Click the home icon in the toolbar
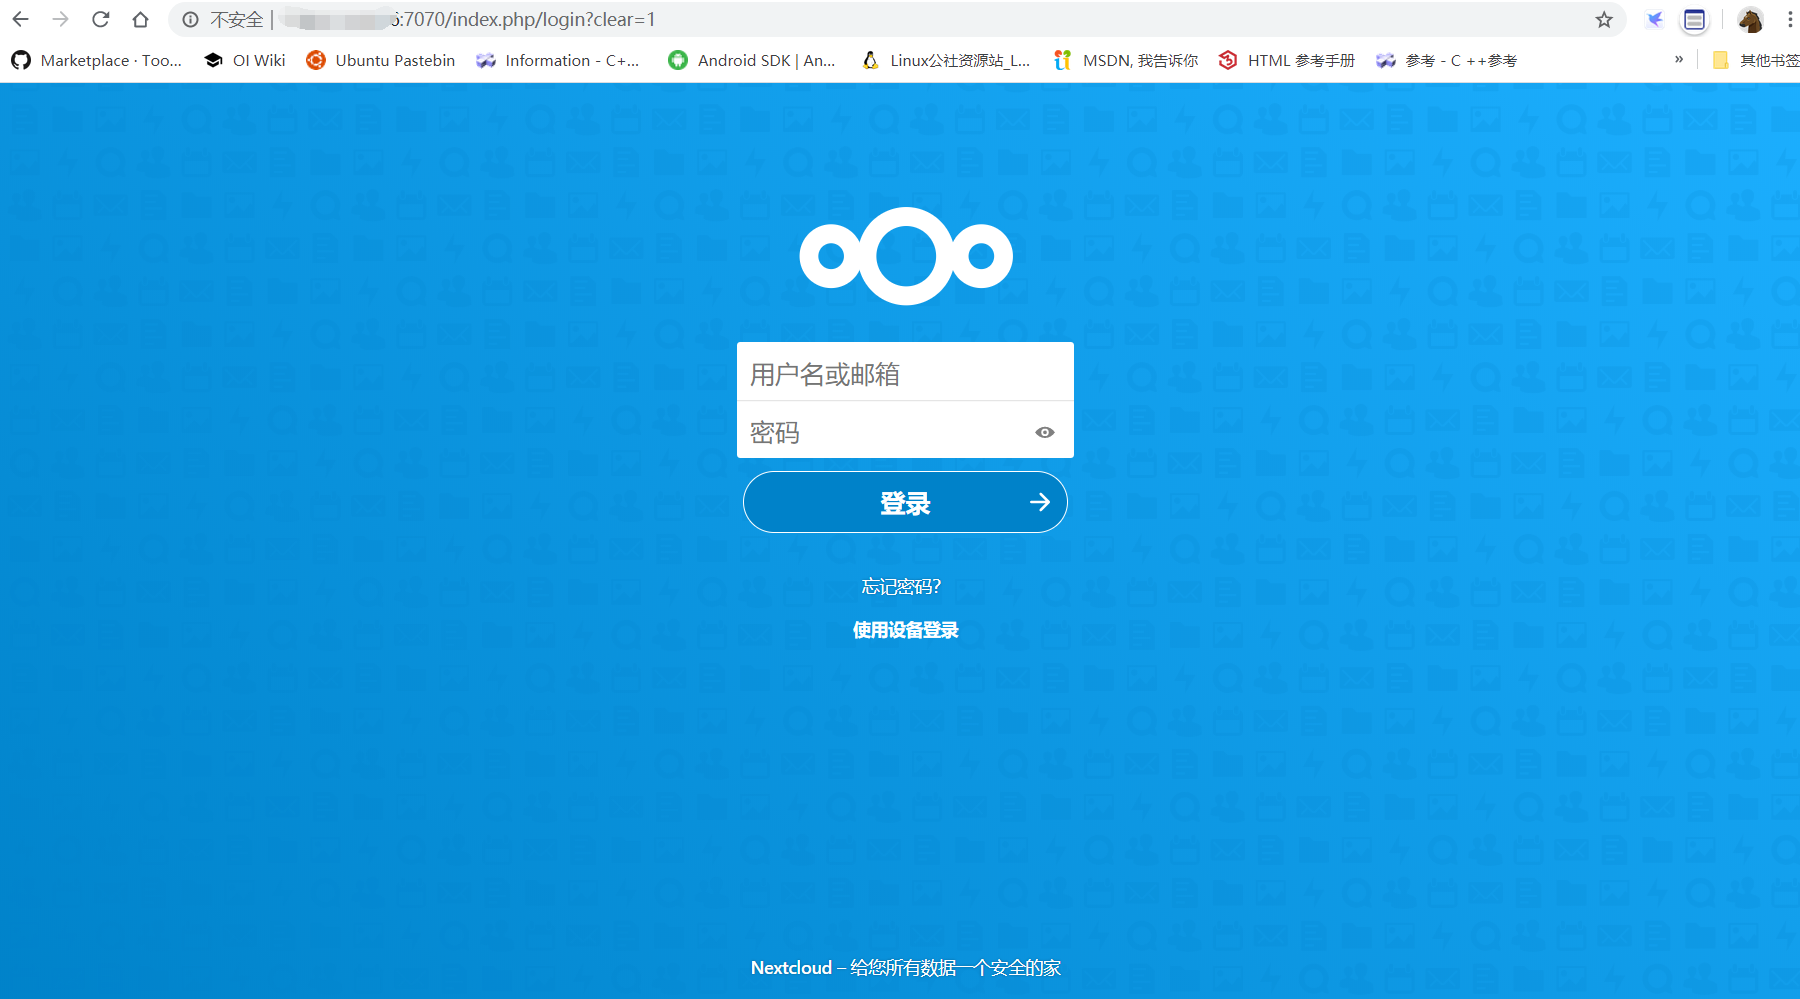The width and height of the screenshot is (1800, 999). (x=140, y=19)
